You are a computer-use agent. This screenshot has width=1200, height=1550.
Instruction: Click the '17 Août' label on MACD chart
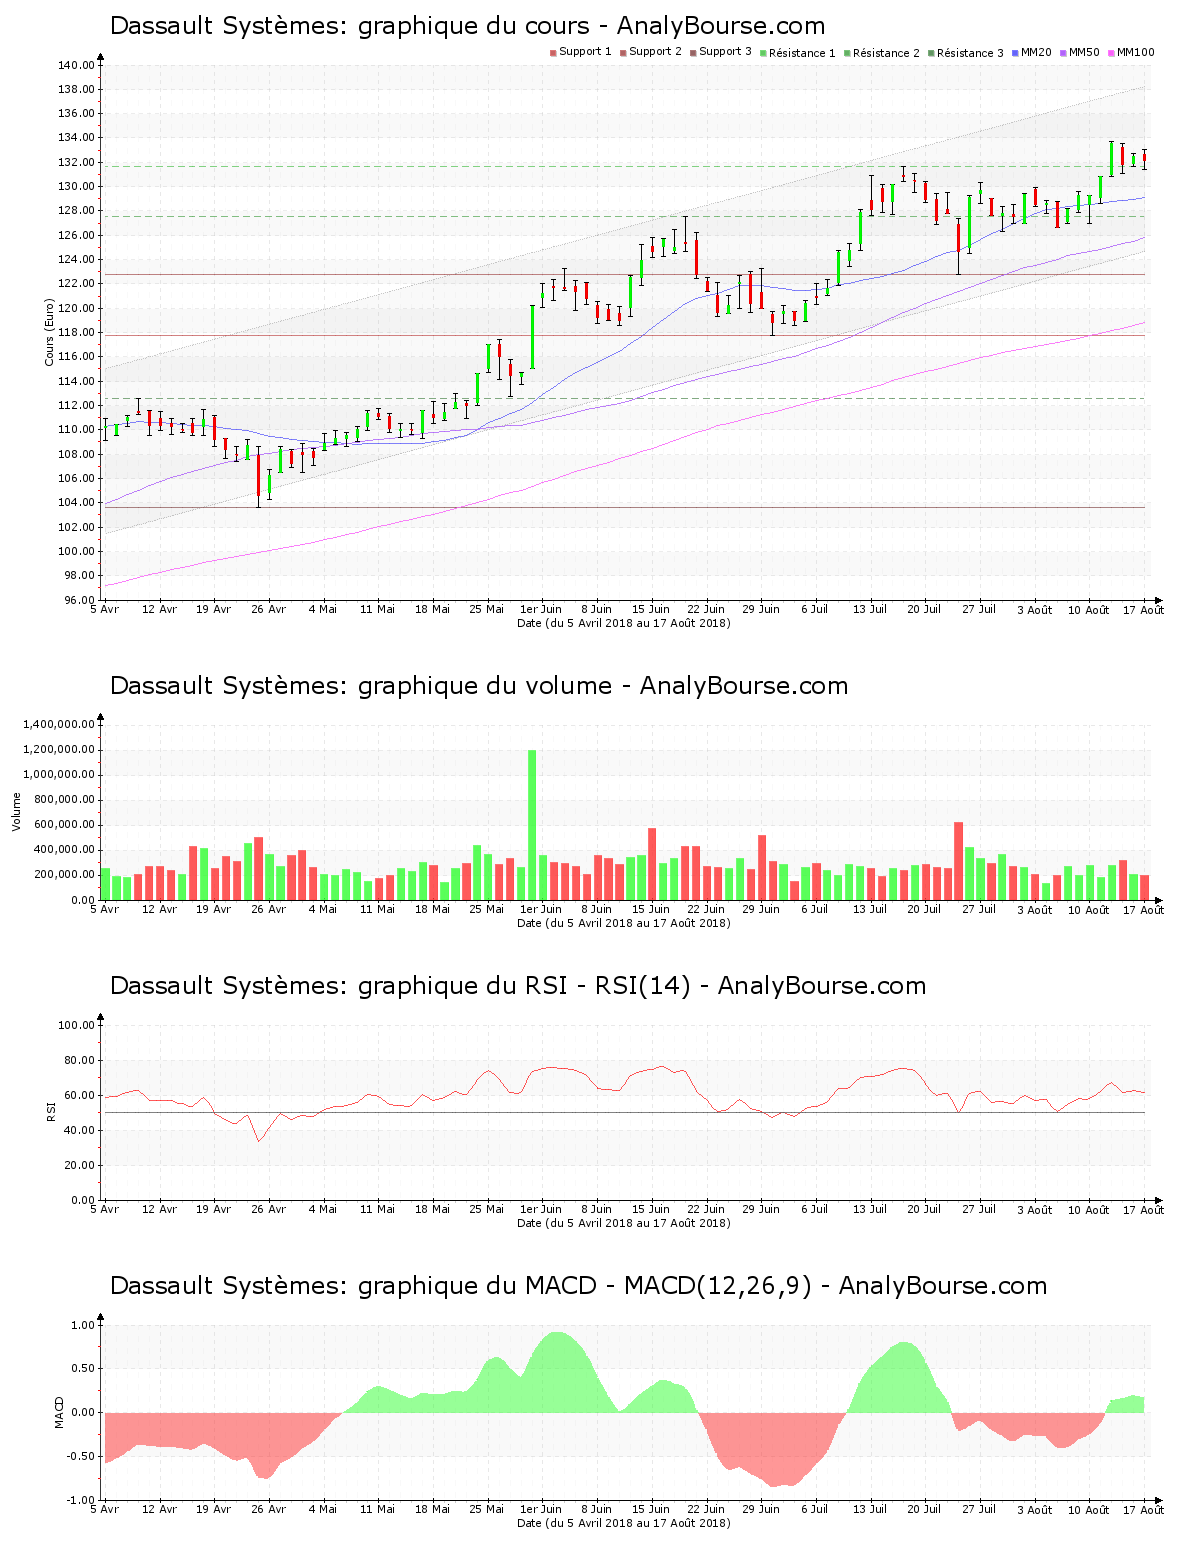[x=1143, y=1509]
